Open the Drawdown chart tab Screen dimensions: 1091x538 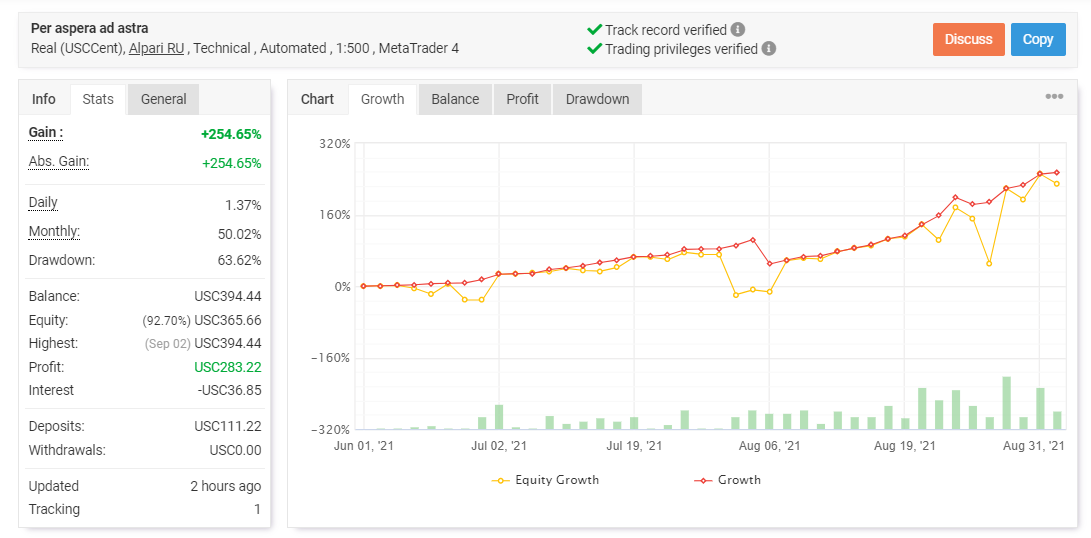coord(597,99)
